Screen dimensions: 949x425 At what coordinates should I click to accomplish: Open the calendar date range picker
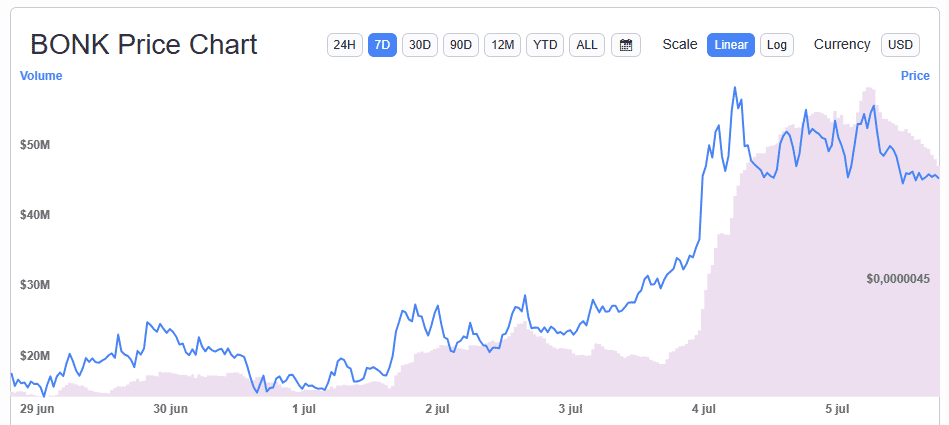(x=626, y=45)
